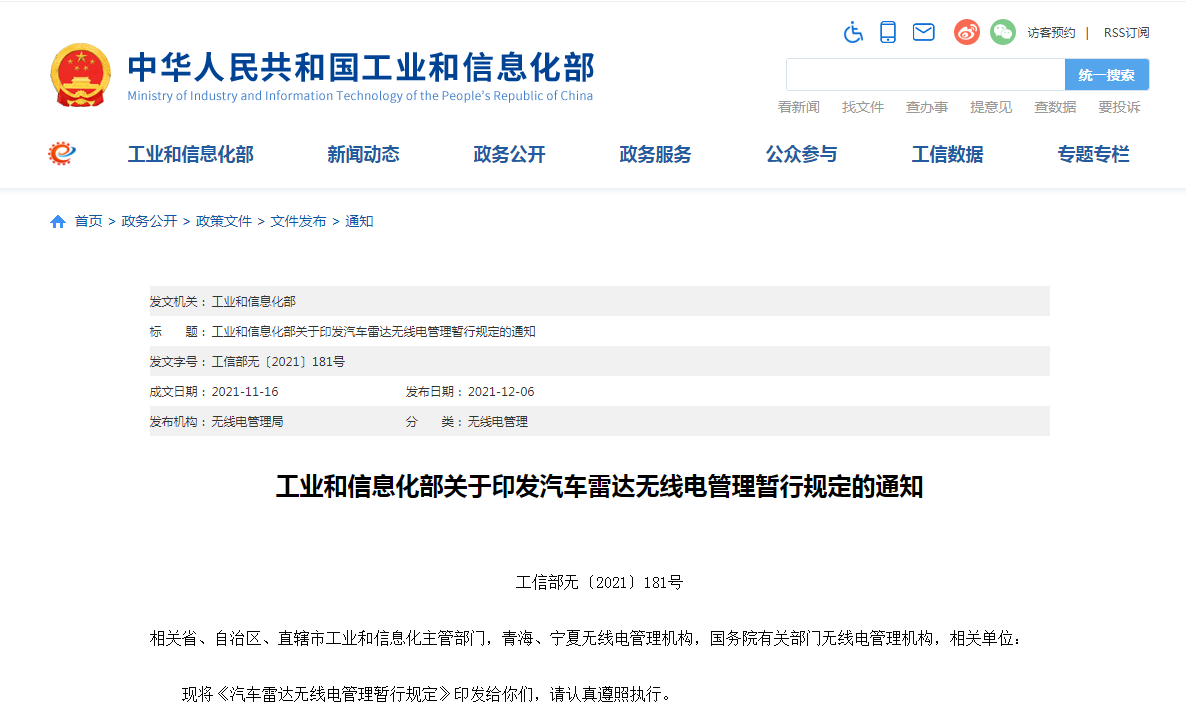Click the 标题 row in metadata table
The height and width of the screenshot is (724, 1186).
(600, 331)
